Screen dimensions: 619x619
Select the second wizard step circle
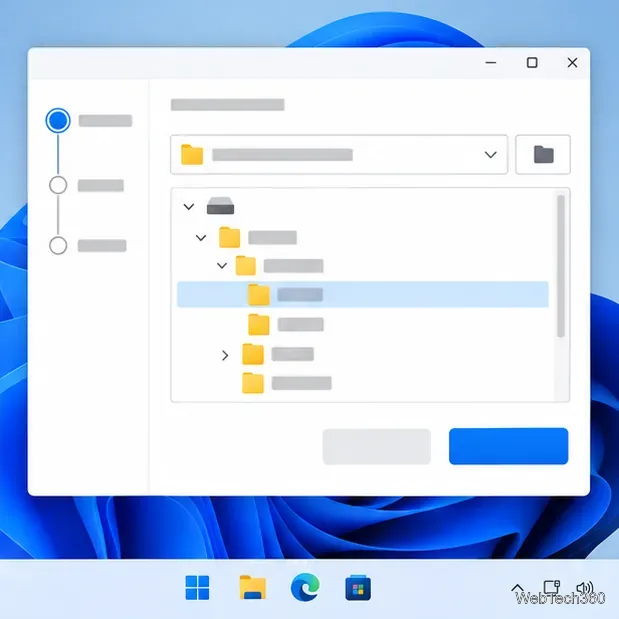click(x=58, y=185)
